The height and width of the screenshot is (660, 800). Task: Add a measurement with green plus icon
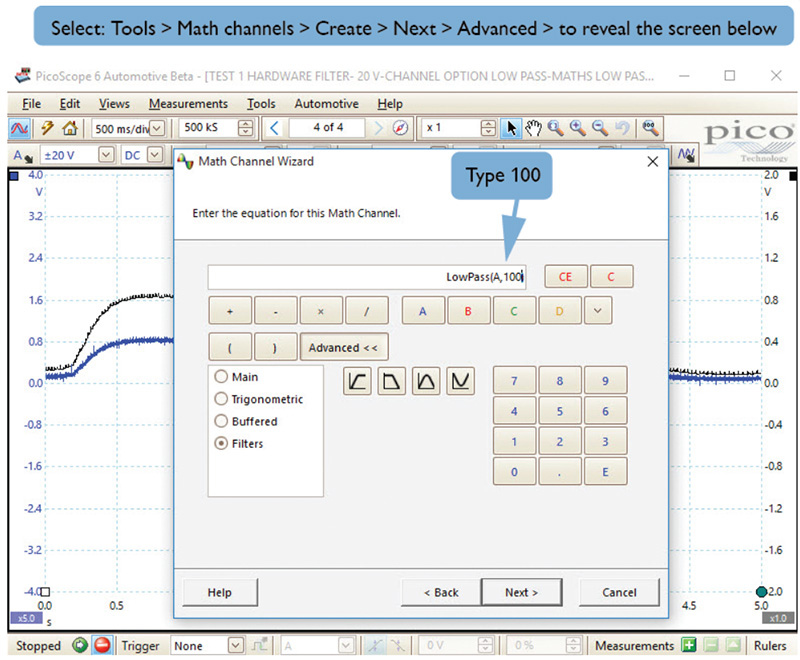point(689,645)
